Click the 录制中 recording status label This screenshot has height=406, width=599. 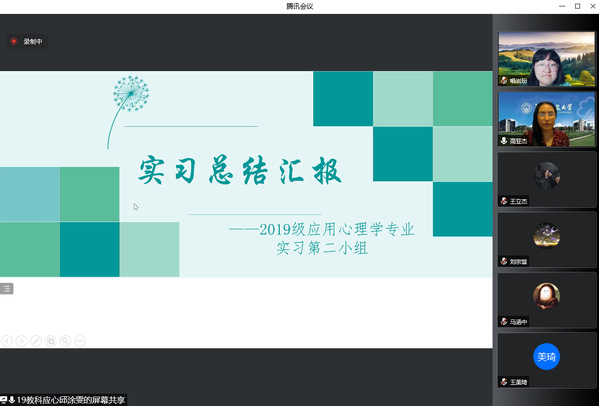coord(33,41)
